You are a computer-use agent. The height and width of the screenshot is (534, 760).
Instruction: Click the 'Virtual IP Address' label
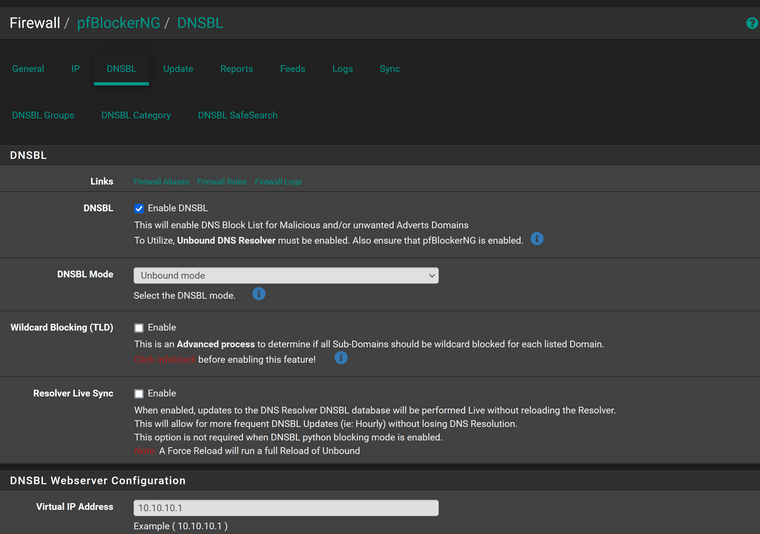[75, 507]
